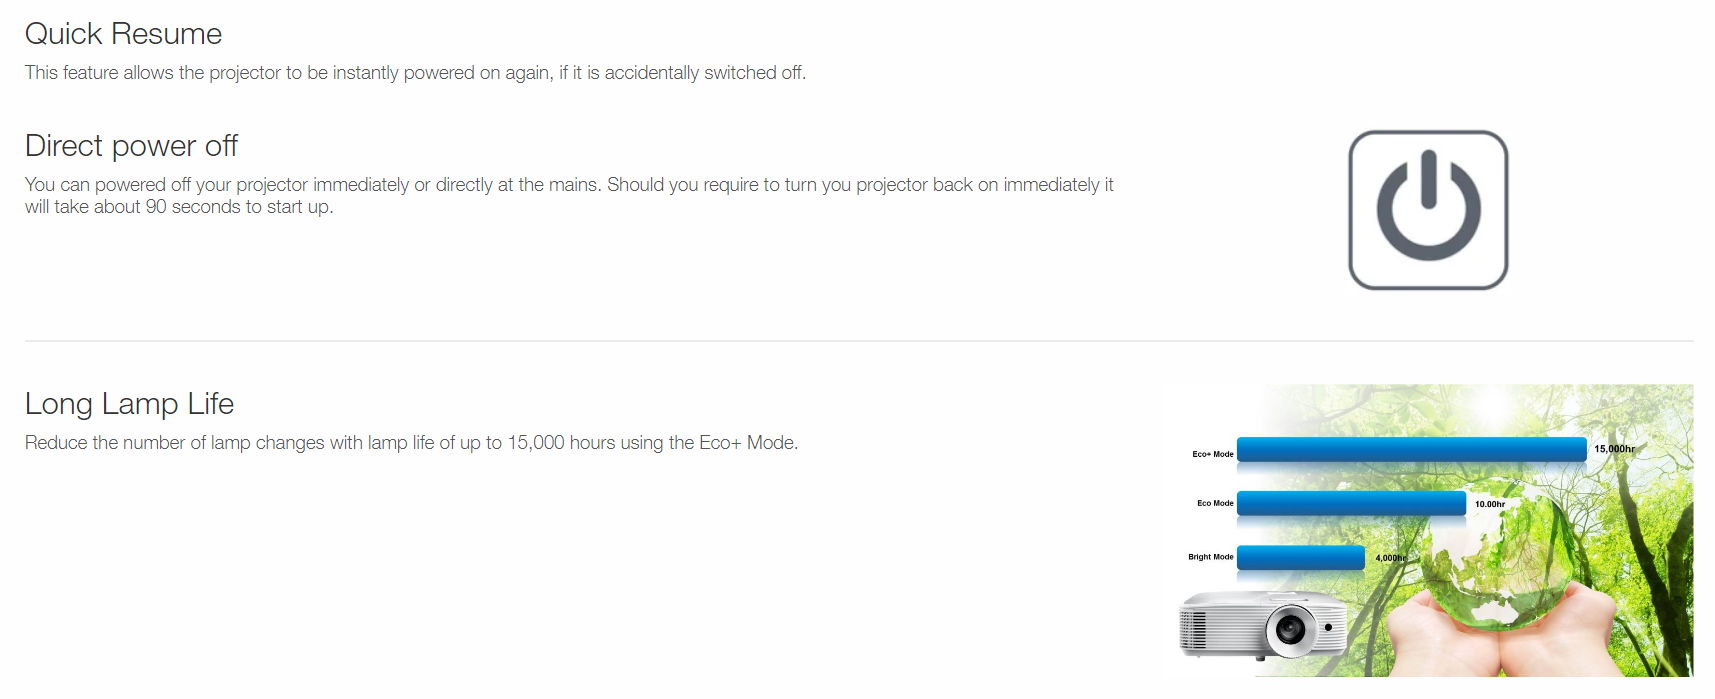Click the Eco+ Mode label
Image resolution: width=1715 pixels, height=699 pixels.
[1212, 454]
